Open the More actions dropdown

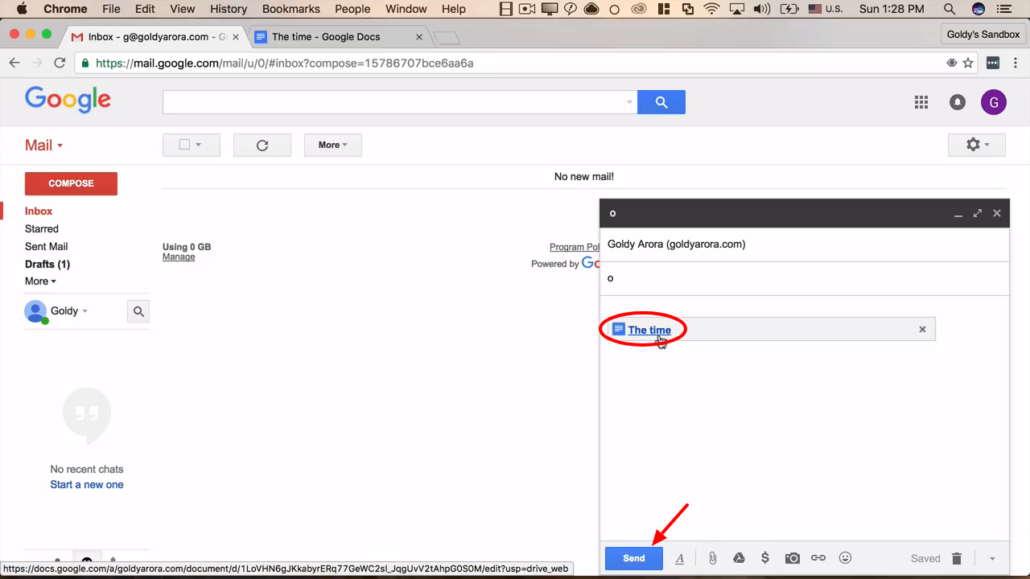(x=333, y=145)
